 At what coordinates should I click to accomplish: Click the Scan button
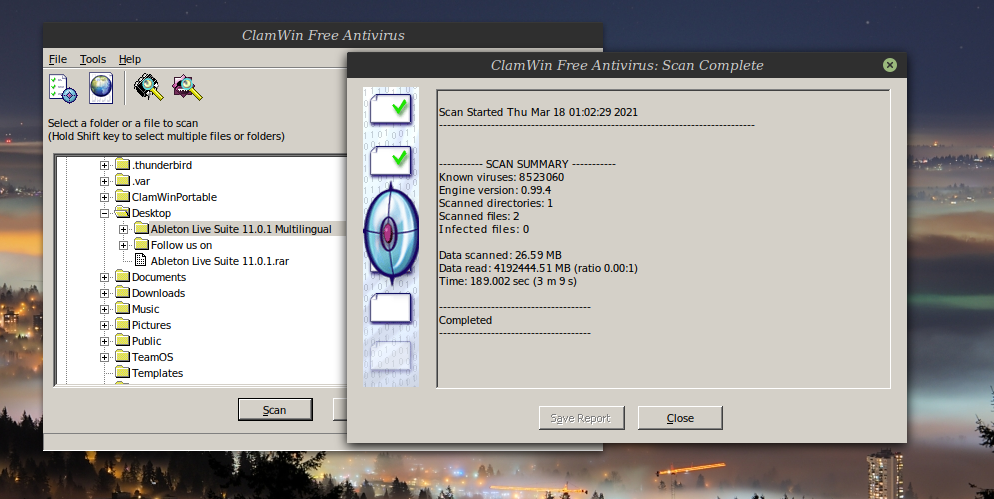(275, 410)
